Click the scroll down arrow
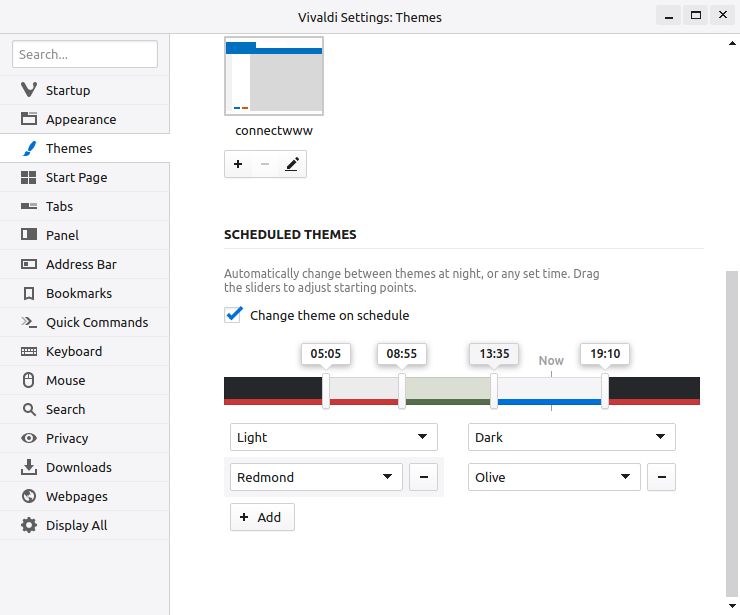The image size is (740, 615). [732, 606]
